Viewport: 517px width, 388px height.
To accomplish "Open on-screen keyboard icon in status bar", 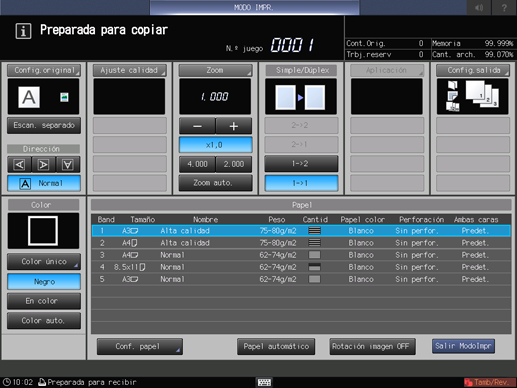I will [264, 382].
